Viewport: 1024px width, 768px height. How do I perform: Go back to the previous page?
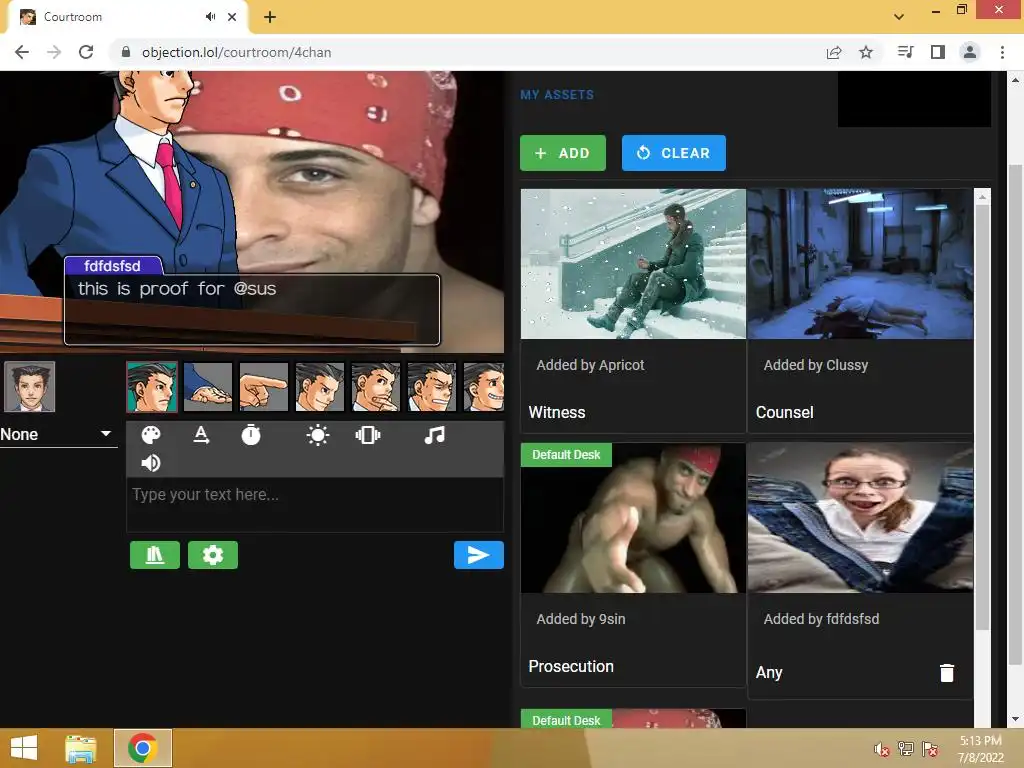22,52
